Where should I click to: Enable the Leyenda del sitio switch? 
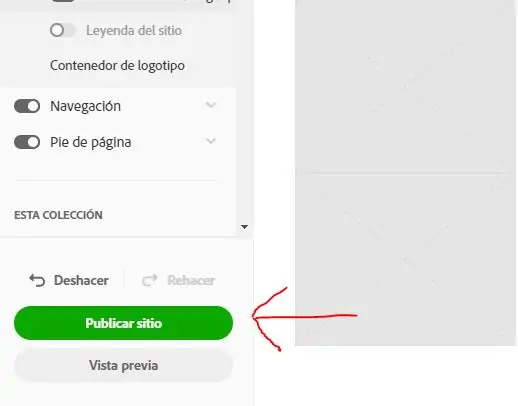pyautogui.click(x=62, y=30)
